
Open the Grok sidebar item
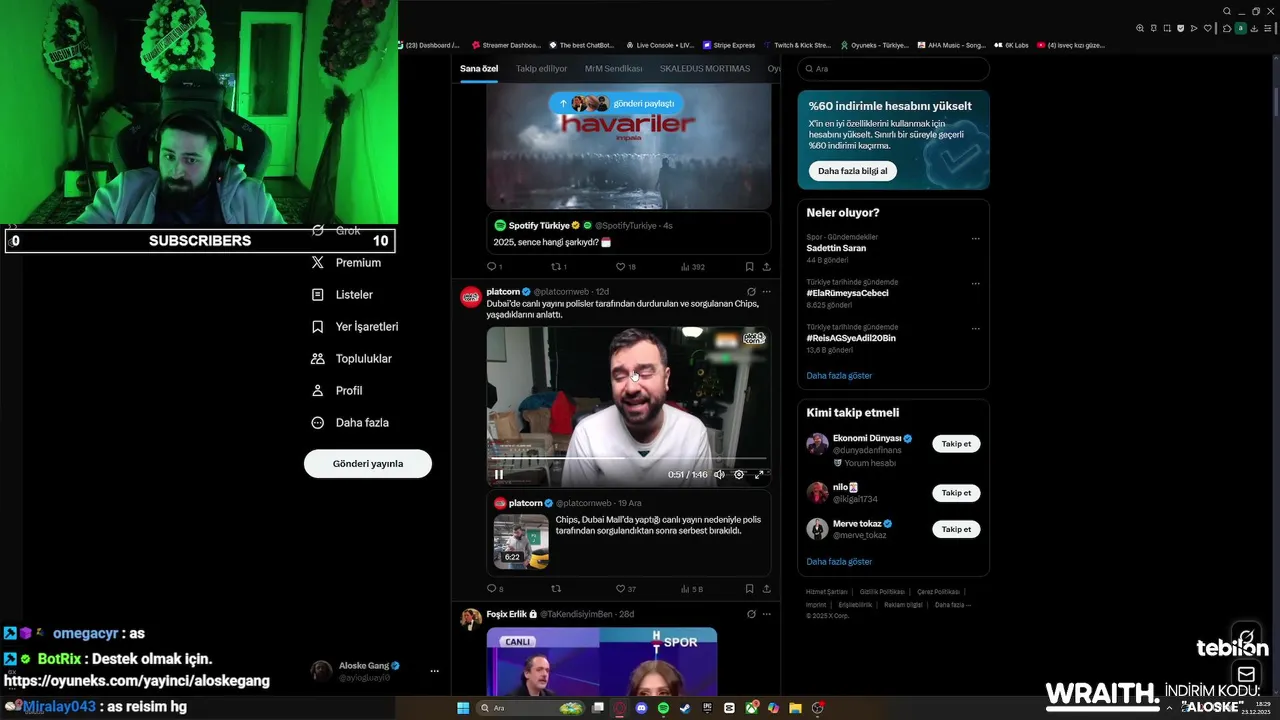tap(337, 231)
